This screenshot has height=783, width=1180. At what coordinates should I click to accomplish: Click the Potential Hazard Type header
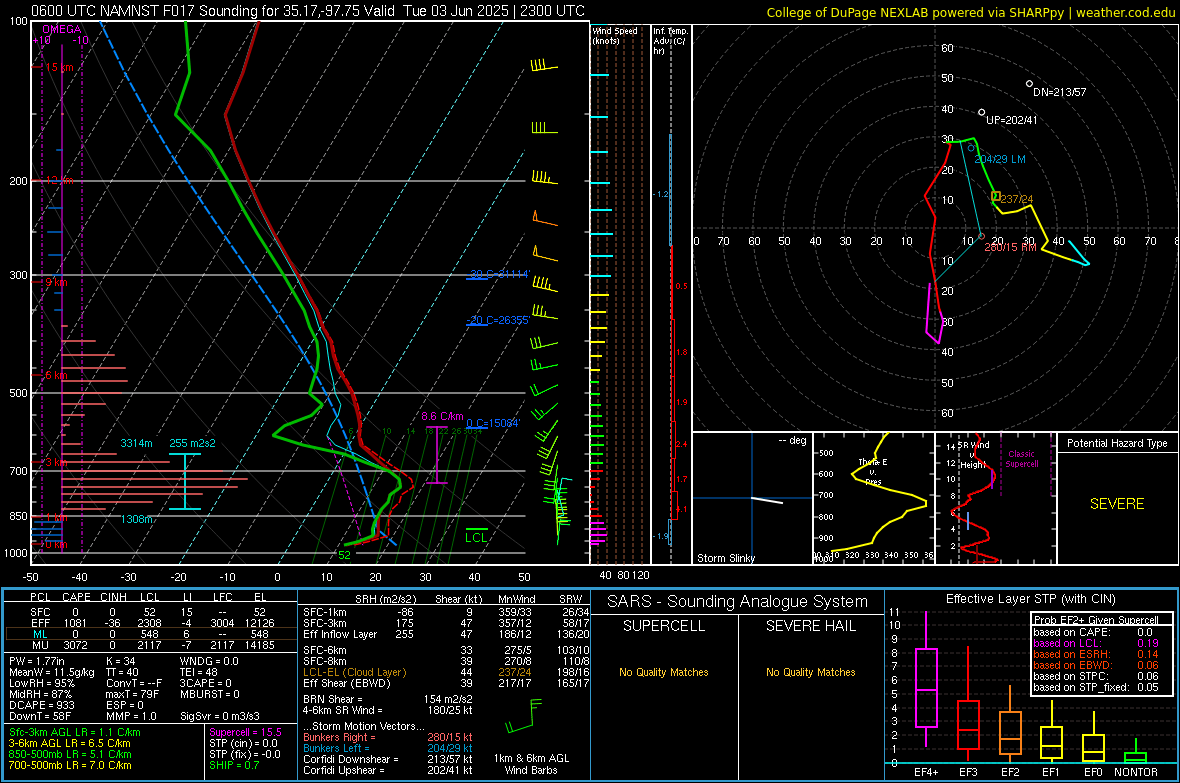coord(1117,443)
